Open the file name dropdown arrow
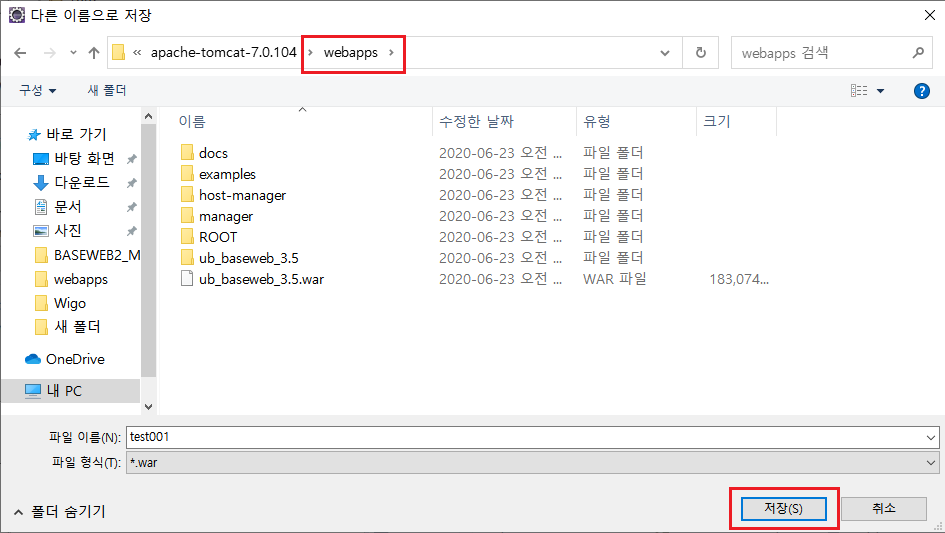Screen dimensions: 945x533 pos(931,438)
